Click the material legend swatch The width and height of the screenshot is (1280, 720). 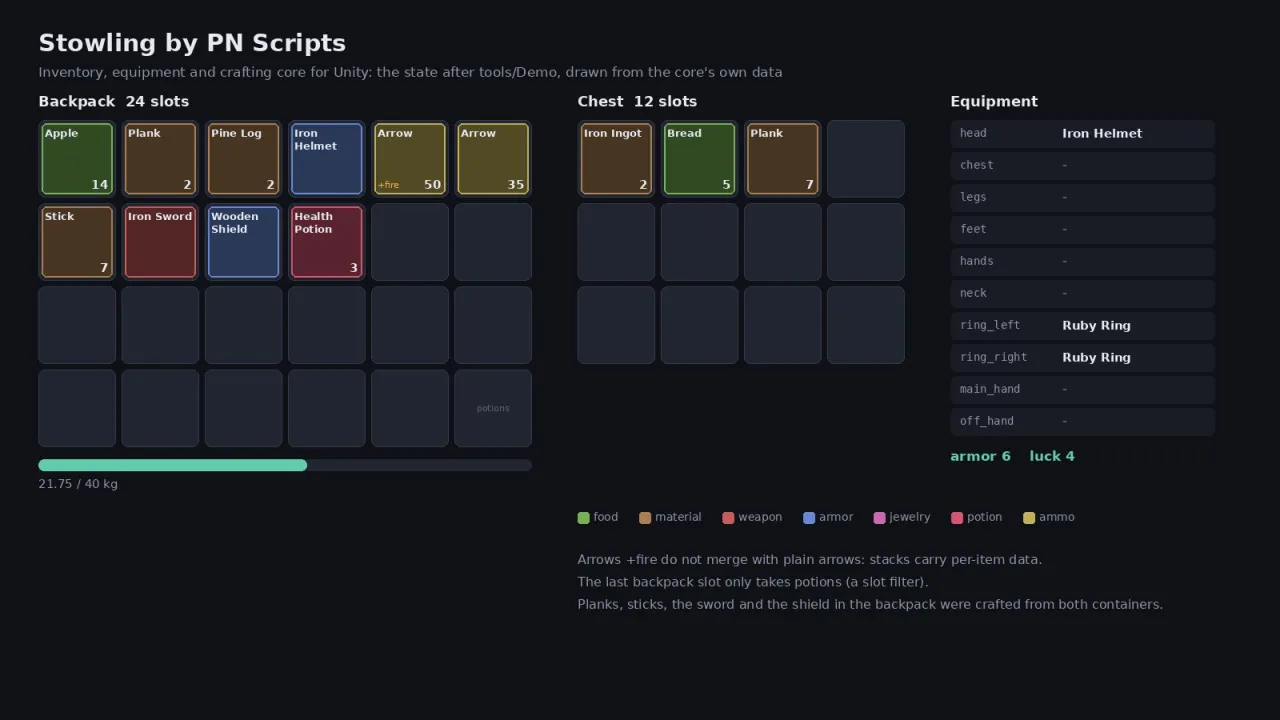click(645, 518)
